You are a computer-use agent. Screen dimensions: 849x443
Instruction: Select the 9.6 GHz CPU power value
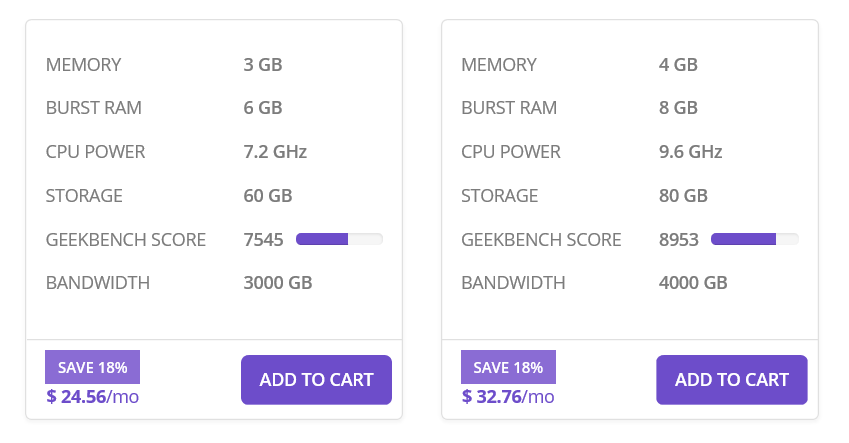pyautogui.click(x=690, y=152)
